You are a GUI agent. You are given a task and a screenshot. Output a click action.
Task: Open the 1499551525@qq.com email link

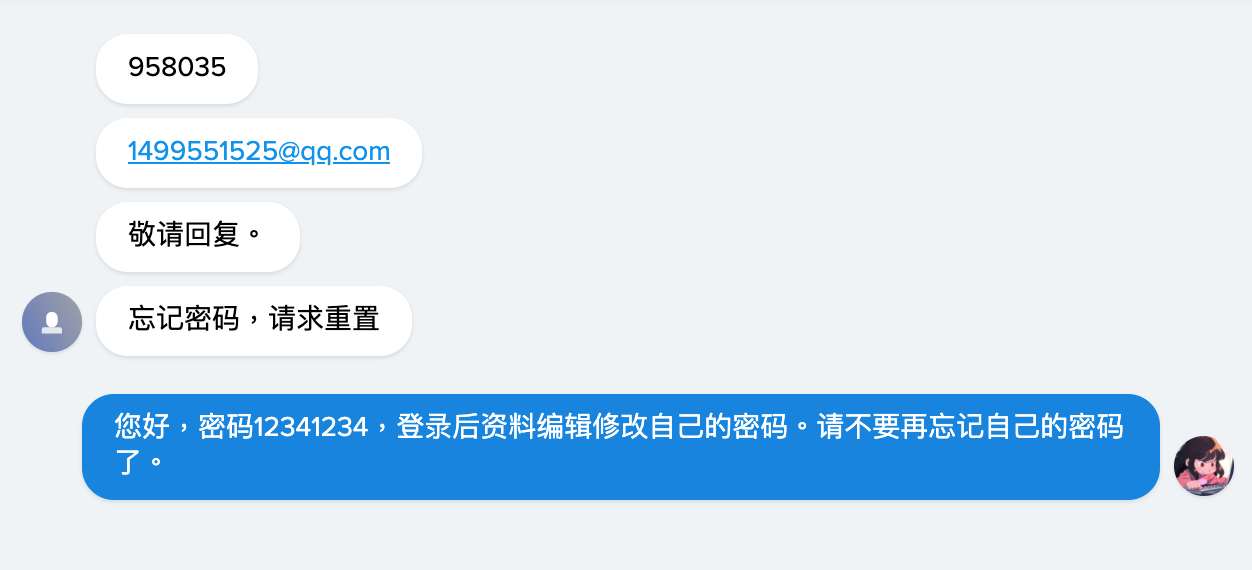tap(259, 152)
